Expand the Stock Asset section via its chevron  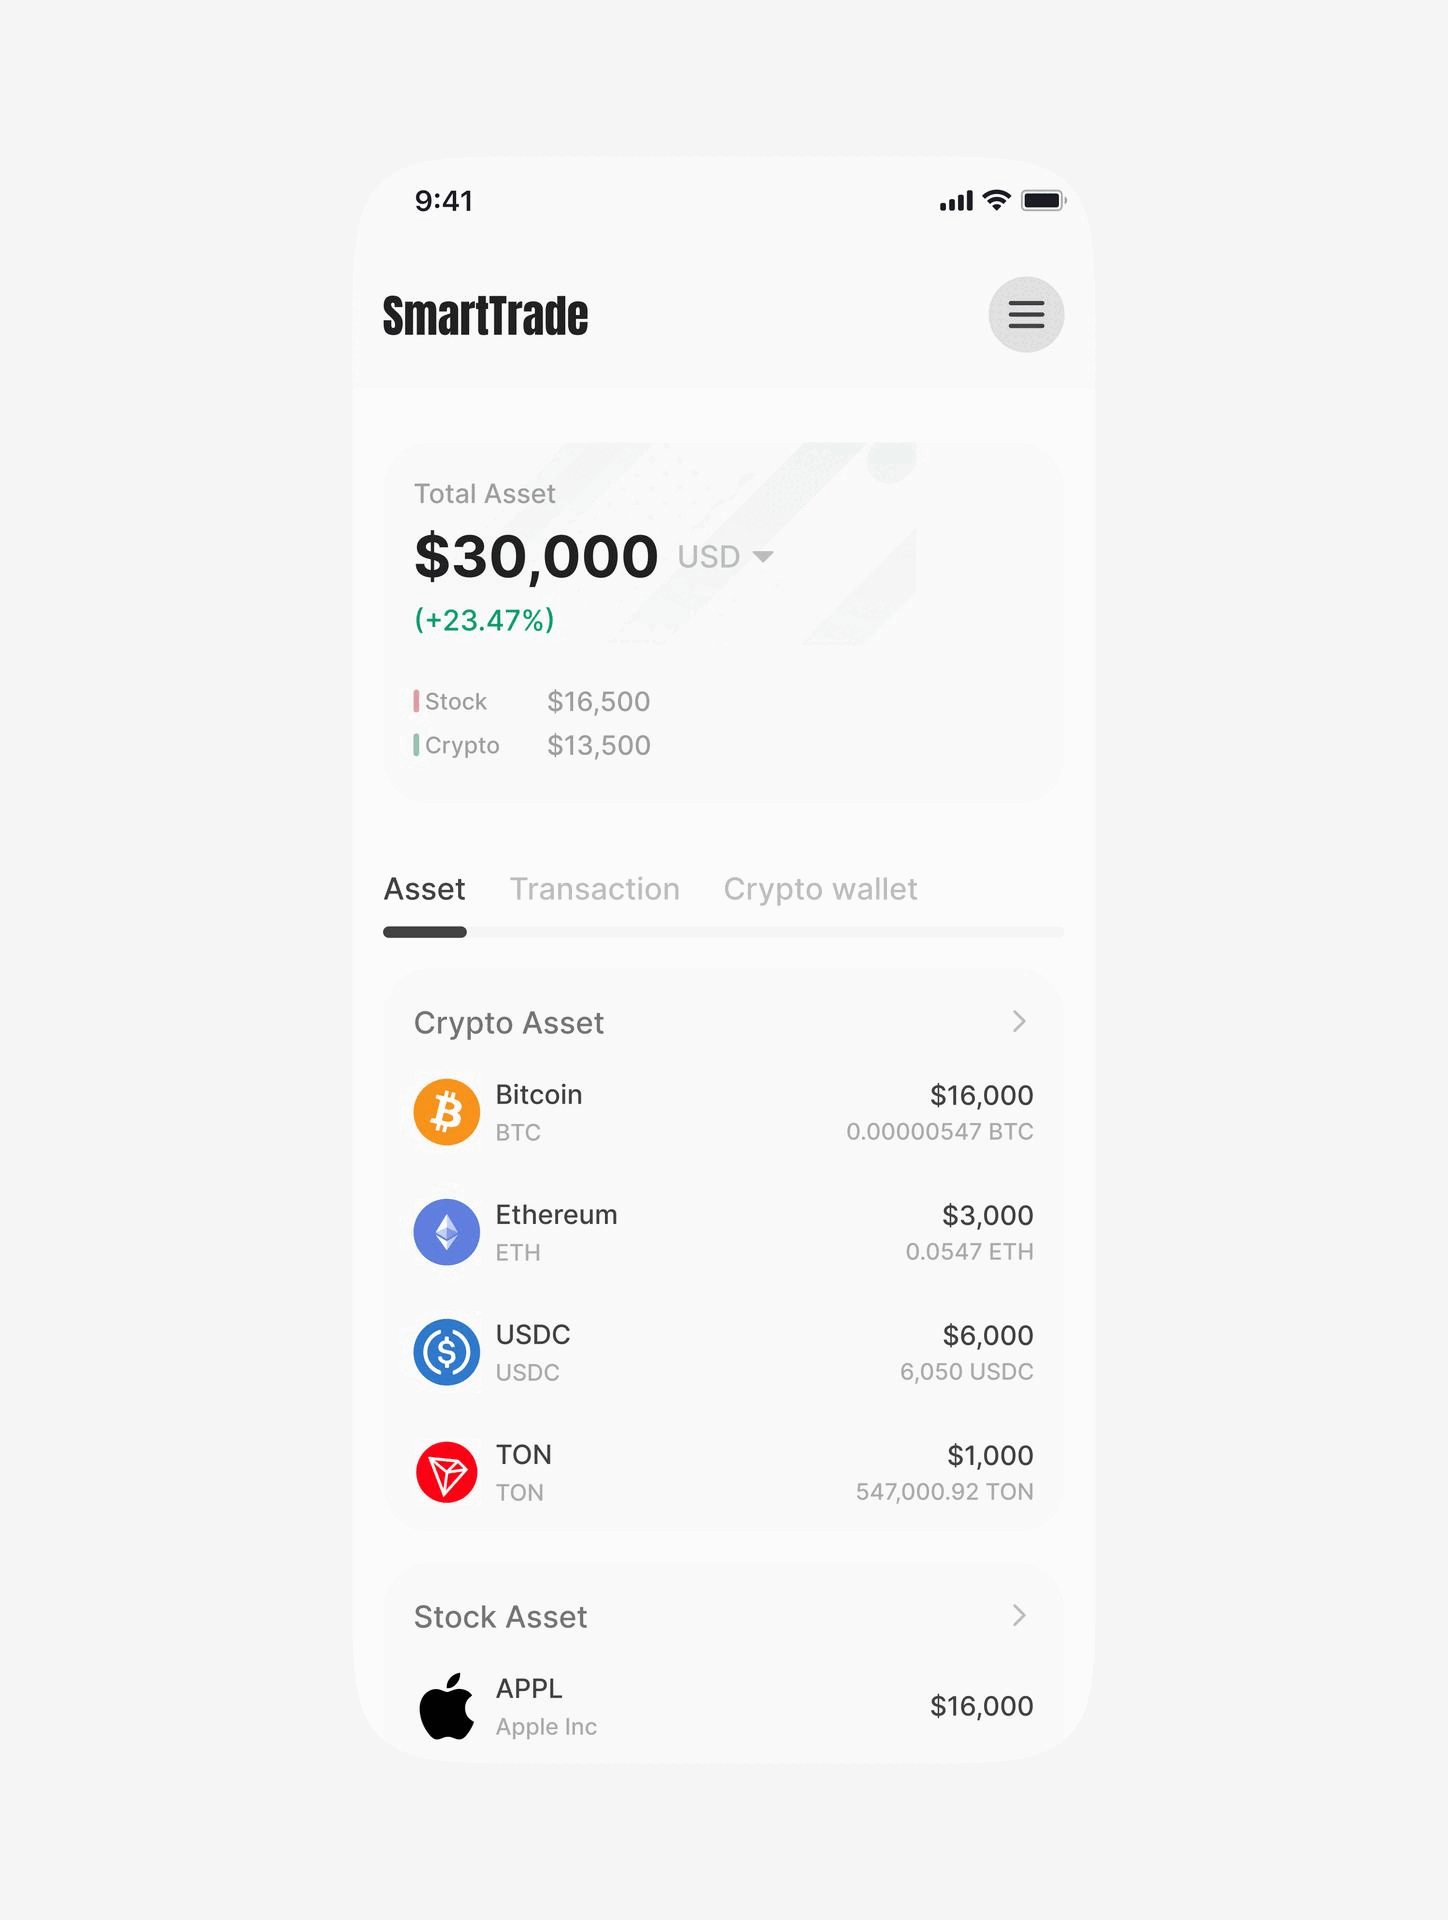(x=1019, y=1616)
